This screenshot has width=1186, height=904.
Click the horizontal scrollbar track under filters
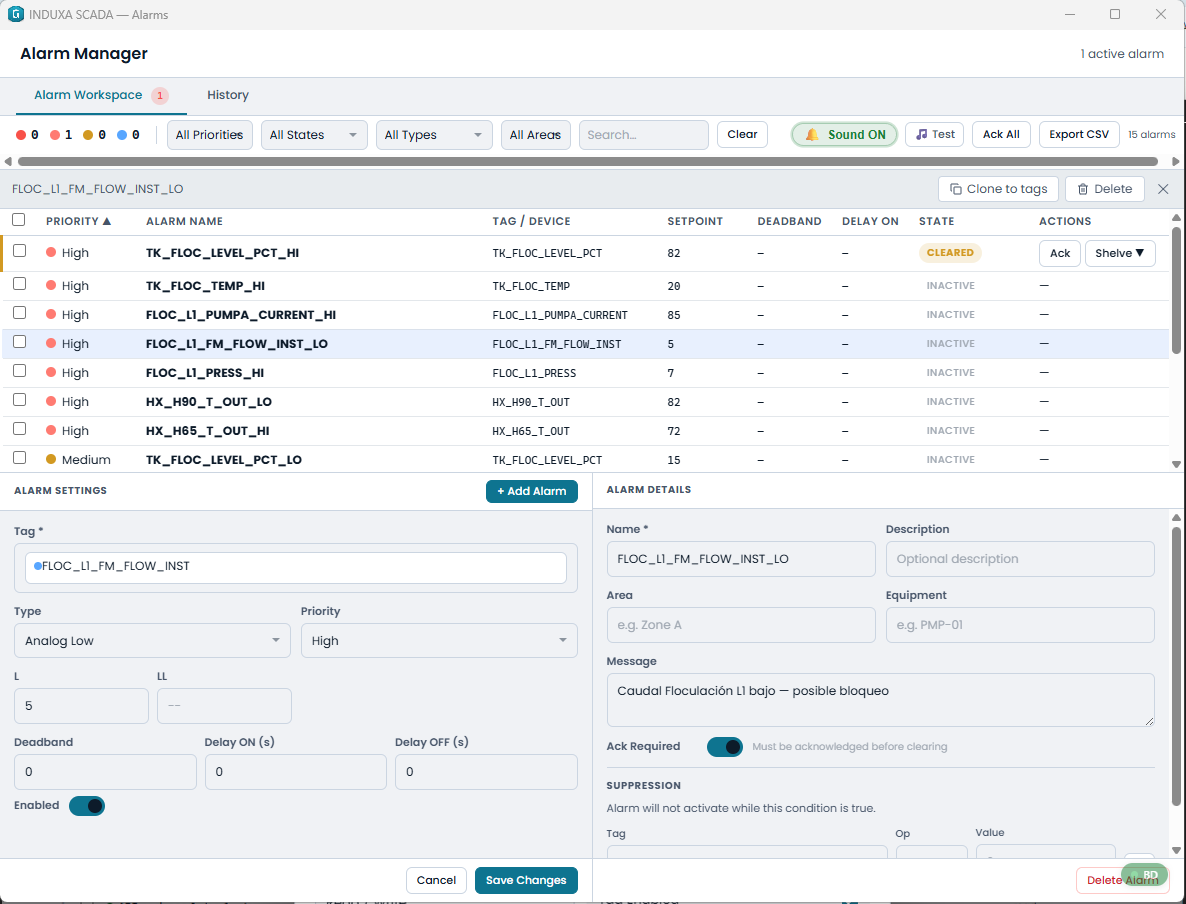588,161
